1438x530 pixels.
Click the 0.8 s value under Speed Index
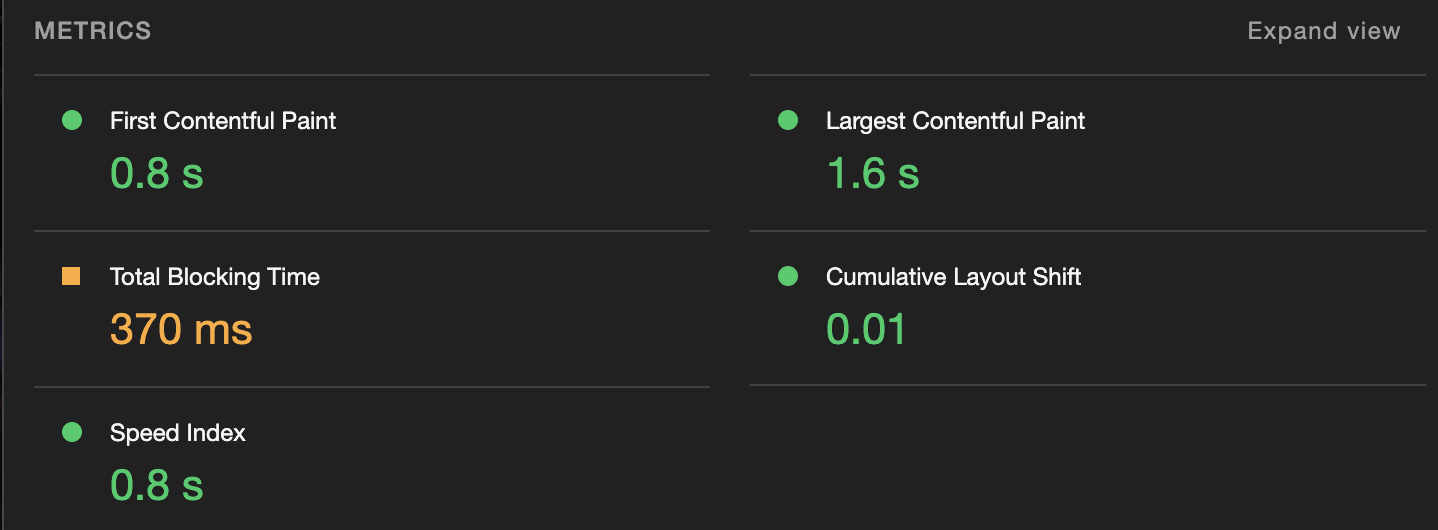click(157, 486)
